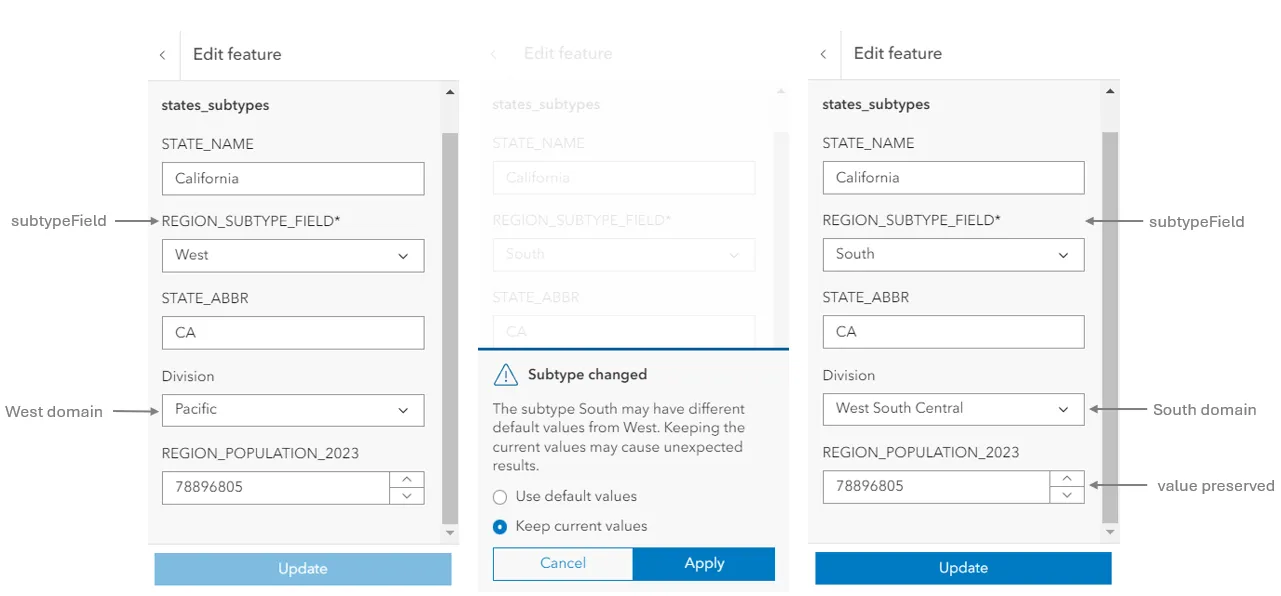The height and width of the screenshot is (596, 1281).
Task: Click the disabled Update button in the left panel
Action: (302, 568)
